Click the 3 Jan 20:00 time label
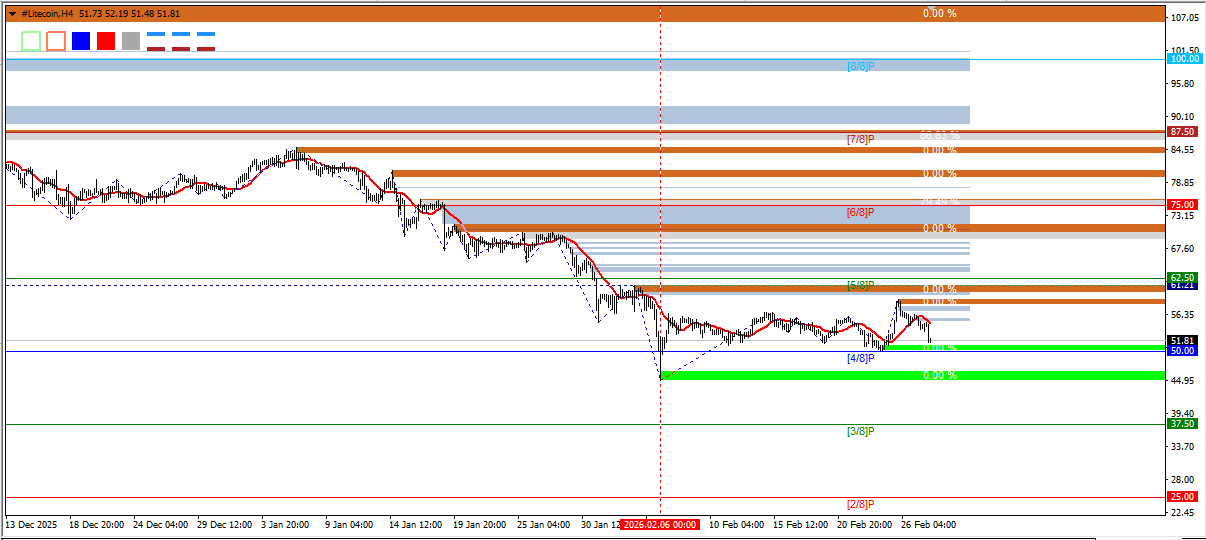Screen dimensions: 1206x540 287,525
